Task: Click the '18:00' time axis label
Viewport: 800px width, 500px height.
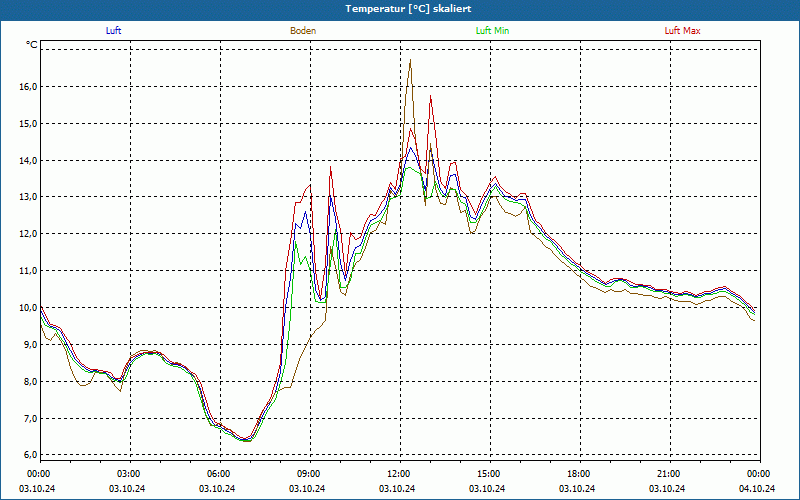Action: [579, 474]
